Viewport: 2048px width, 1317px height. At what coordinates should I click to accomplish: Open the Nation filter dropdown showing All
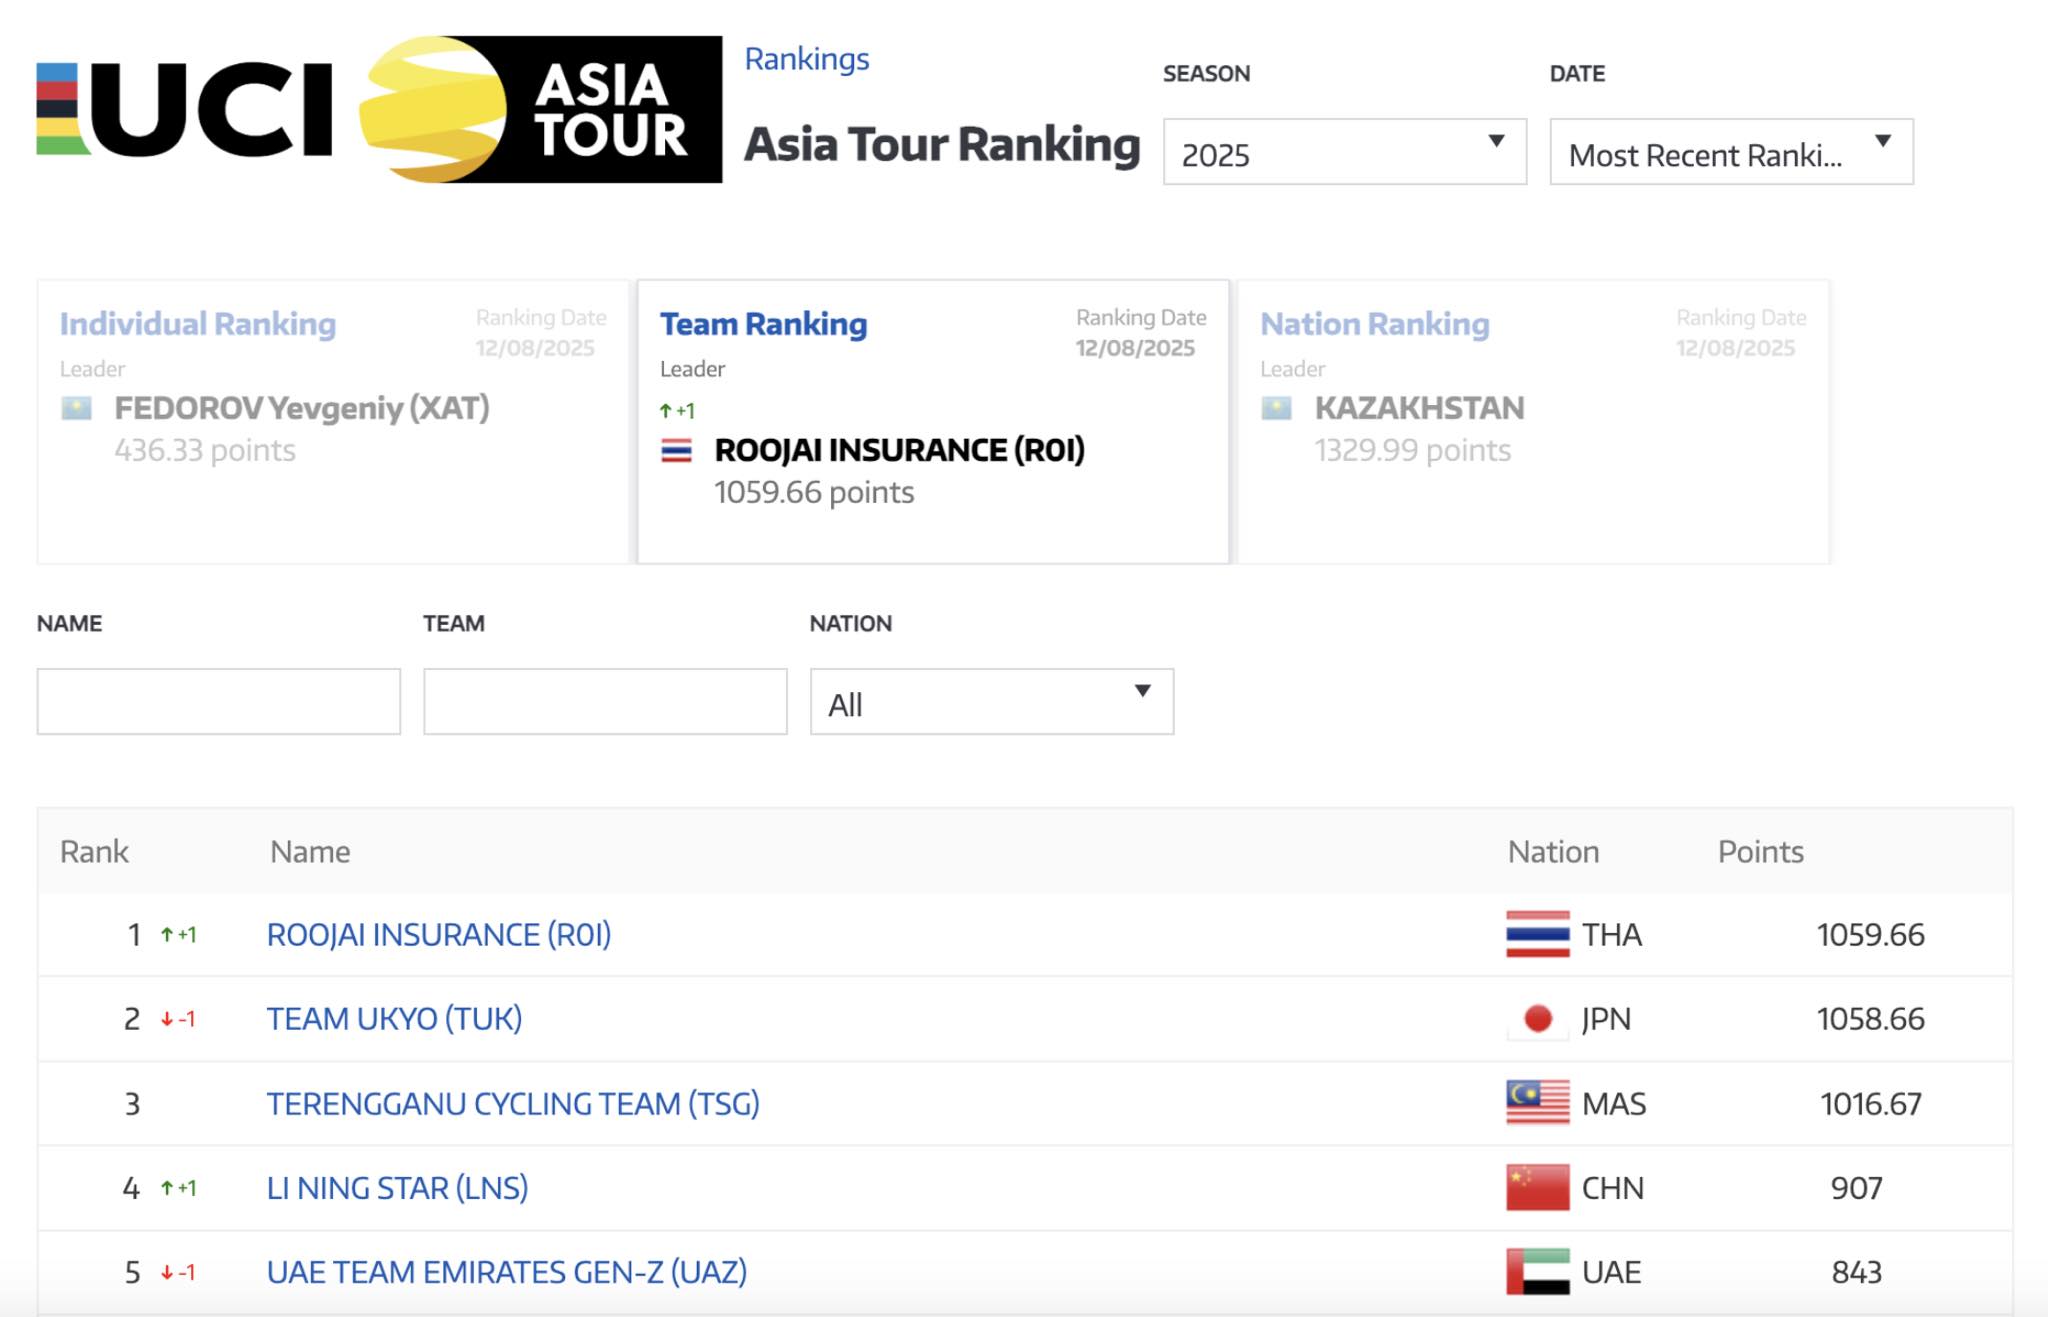point(991,702)
